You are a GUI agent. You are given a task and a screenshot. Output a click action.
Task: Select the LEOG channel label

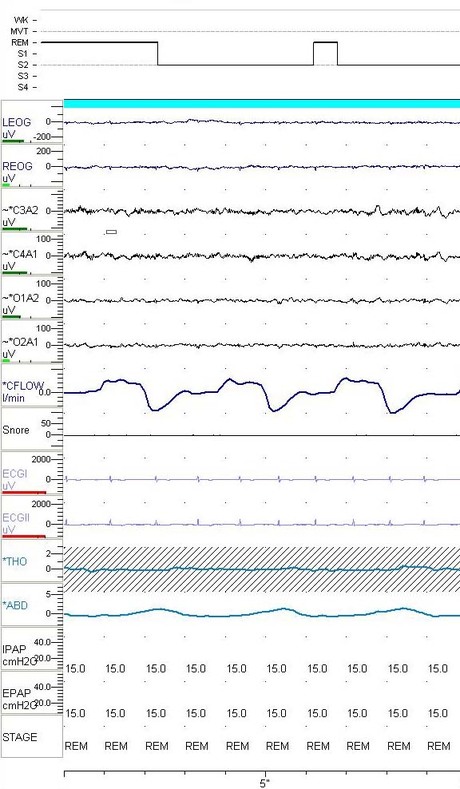[x=17, y=122]
